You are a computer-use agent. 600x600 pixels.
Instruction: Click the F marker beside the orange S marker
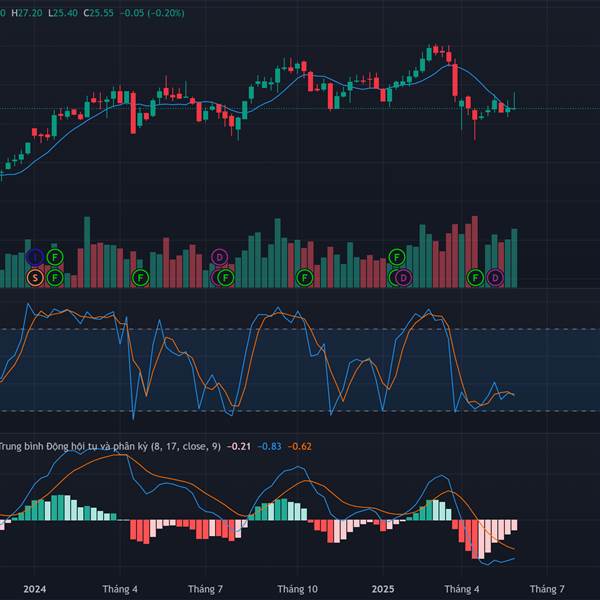coord(55,278)
